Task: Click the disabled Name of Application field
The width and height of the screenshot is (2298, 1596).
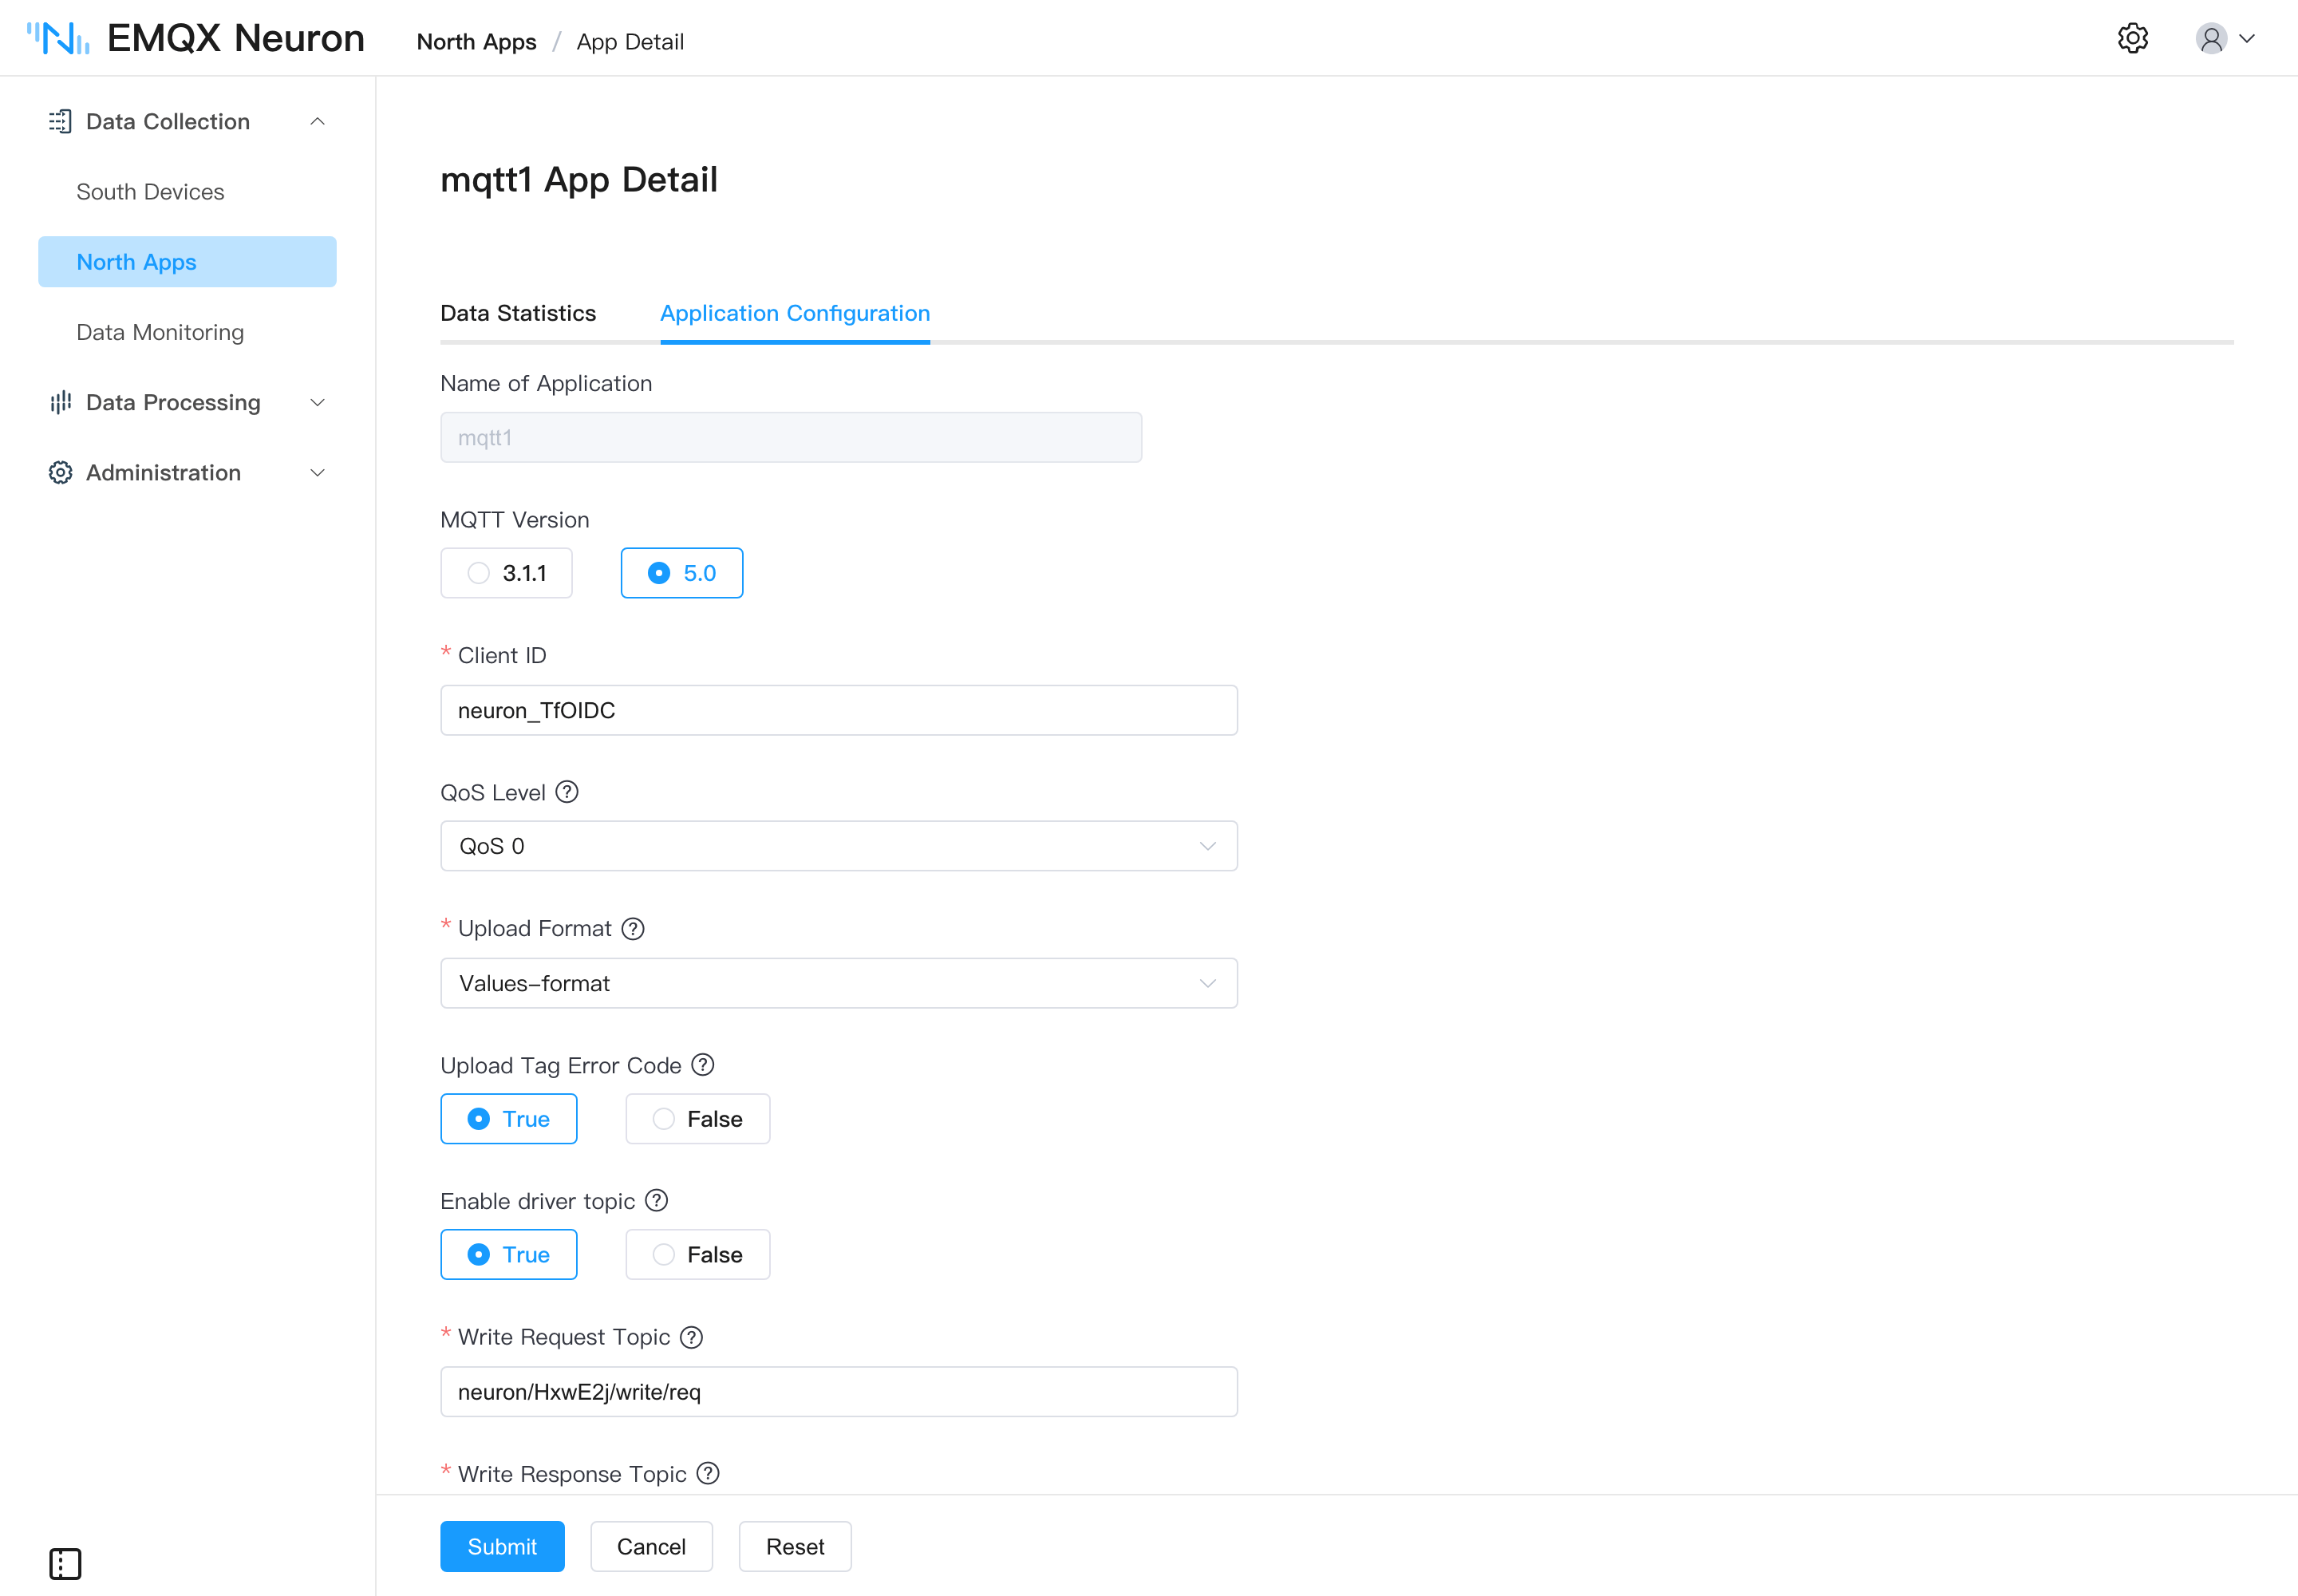Action: [791, 437]
